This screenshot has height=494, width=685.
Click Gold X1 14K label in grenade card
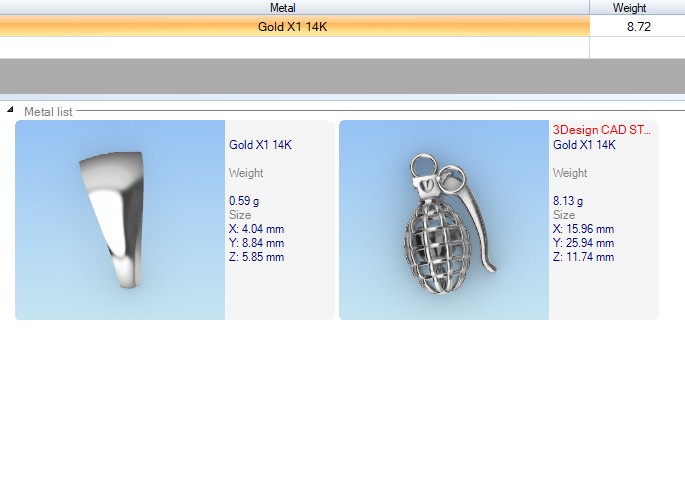(x=584, y=145)
